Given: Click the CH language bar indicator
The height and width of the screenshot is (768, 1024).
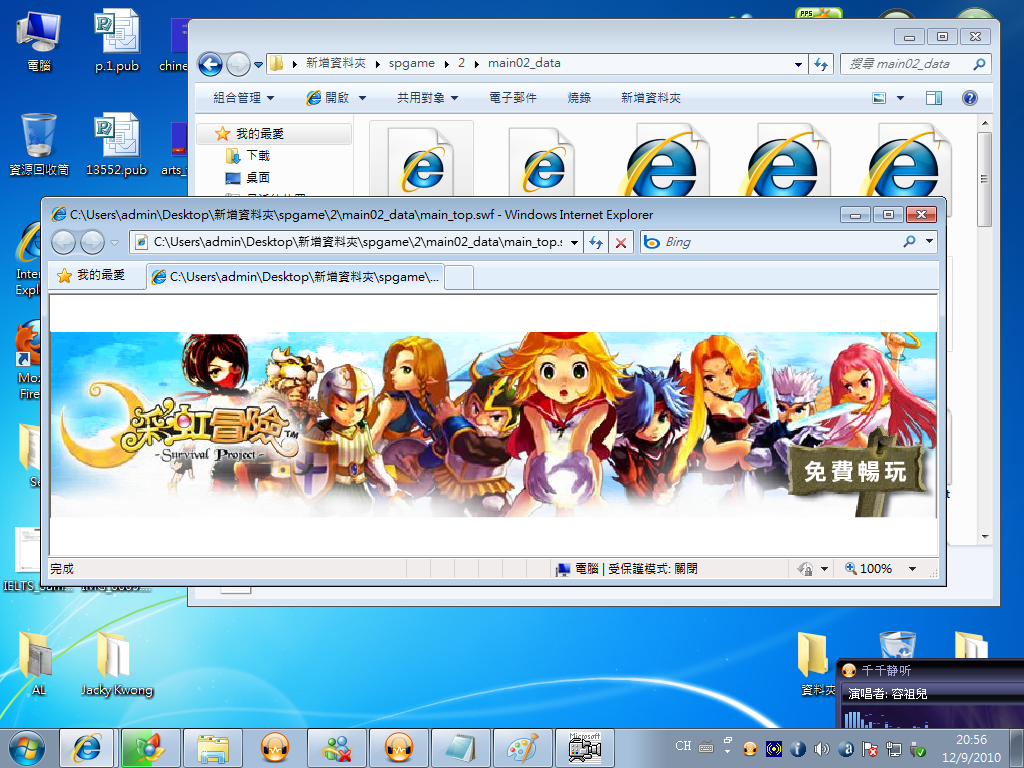Looking at the screenshot, I should (683, 746).
